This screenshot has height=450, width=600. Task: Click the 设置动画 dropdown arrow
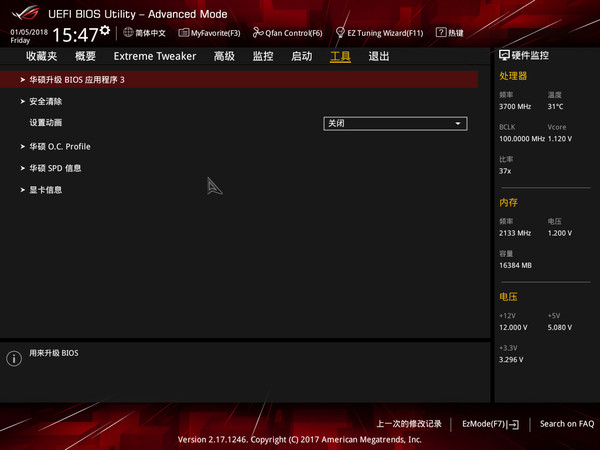pos(458,124)
